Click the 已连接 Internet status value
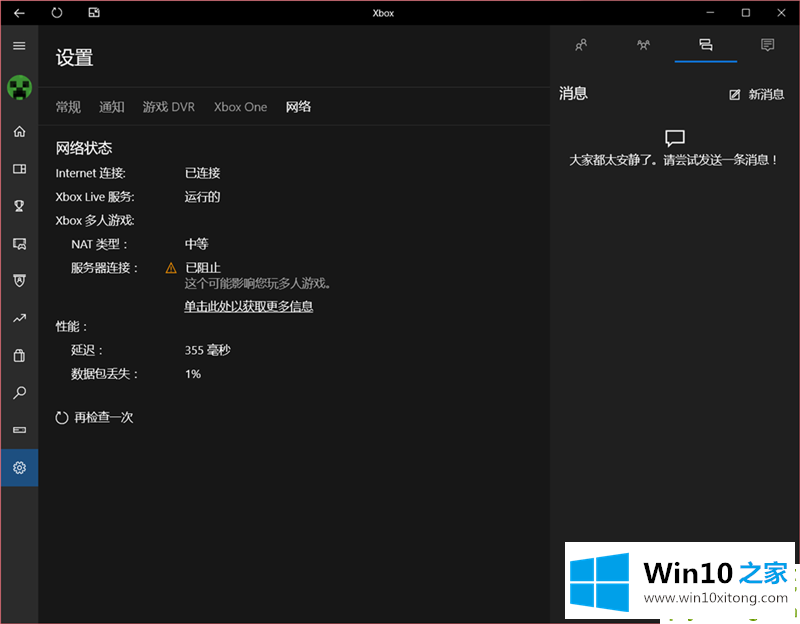Viewport: 800px width, 624px height. tap(202, 173)
